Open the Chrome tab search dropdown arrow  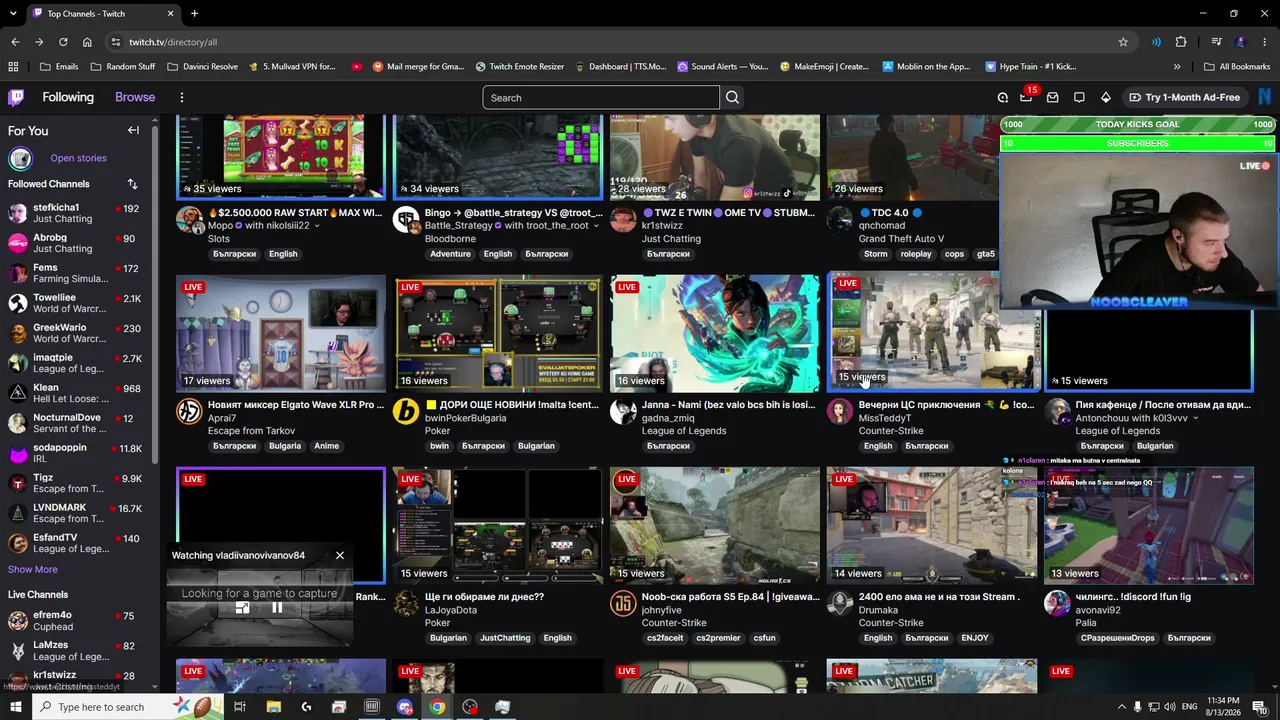13,14
